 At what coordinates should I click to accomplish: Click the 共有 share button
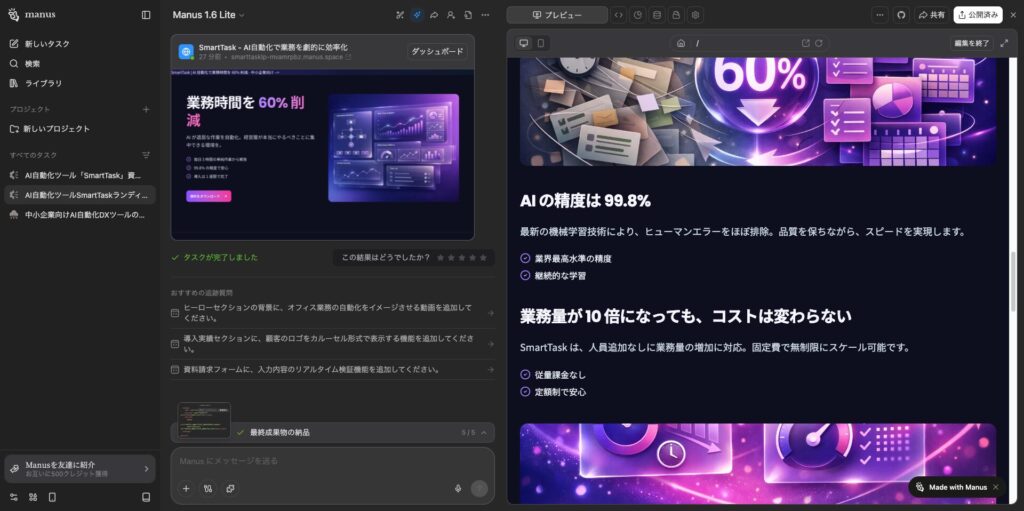(931, 15)
